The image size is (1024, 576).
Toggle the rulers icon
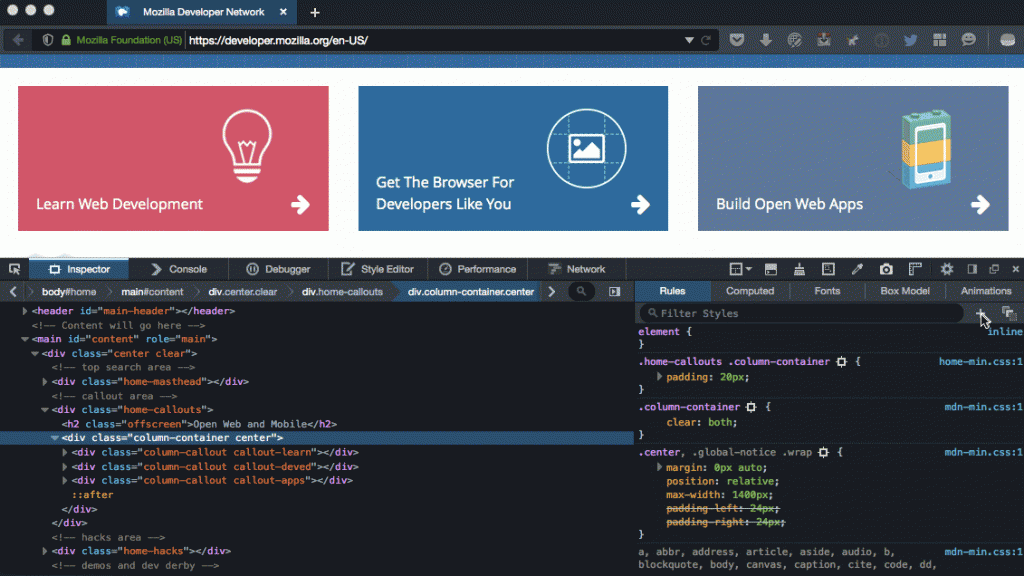pyautogui.click(x=915, y=269)
